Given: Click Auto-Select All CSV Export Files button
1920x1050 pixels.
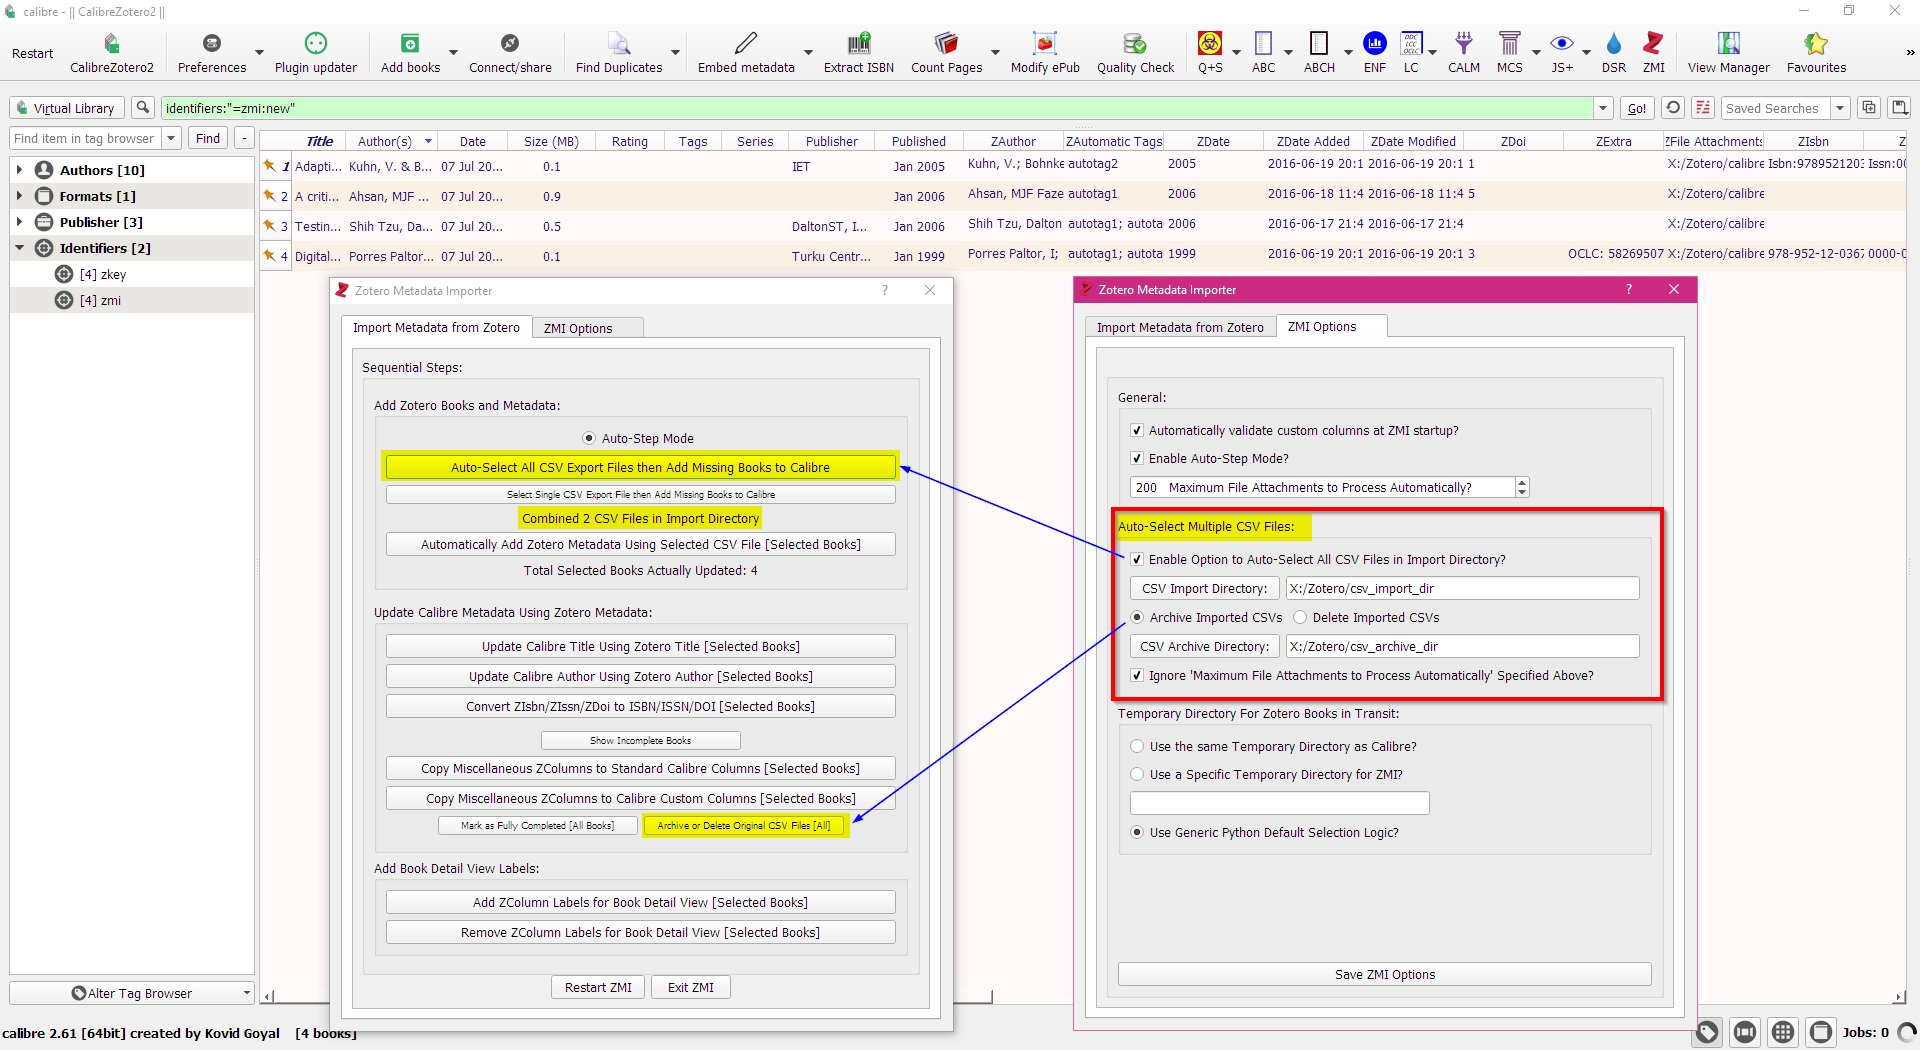Looking at the screenshot, I should [640, 468].
